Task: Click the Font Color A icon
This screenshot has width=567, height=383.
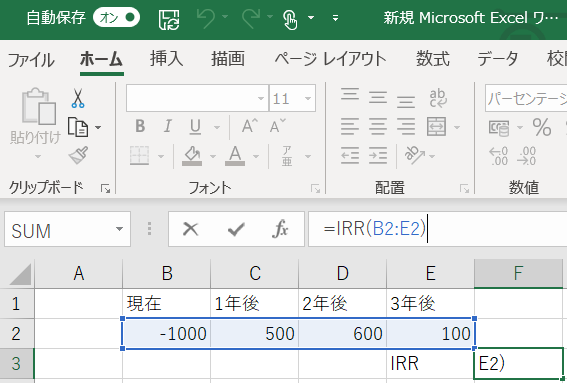Action: (x=235, y=156)
